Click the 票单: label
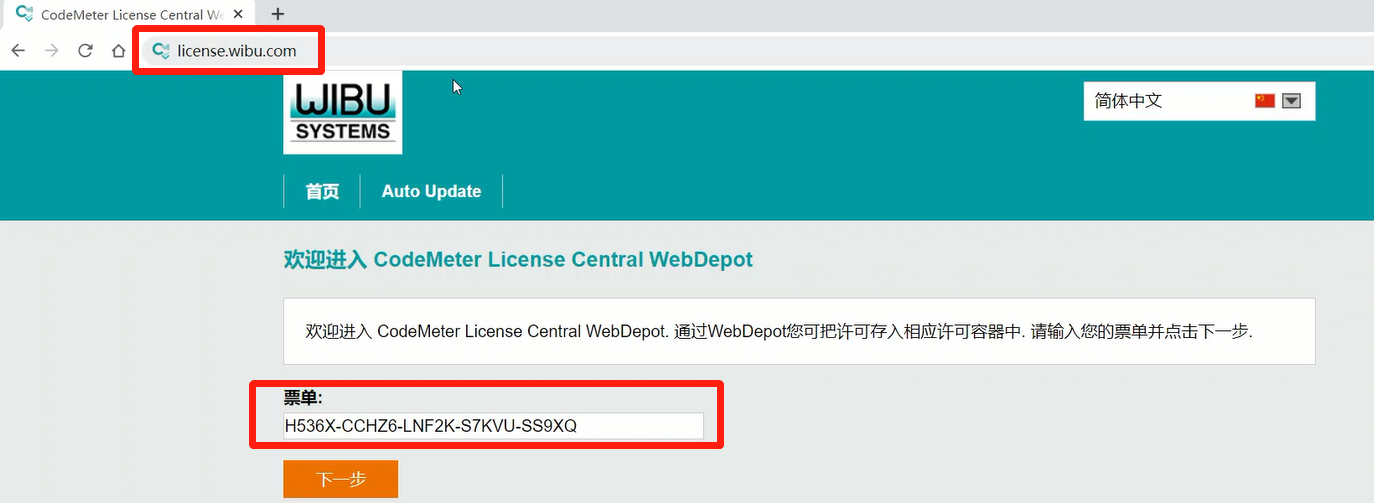The width and height of the screenshot is (1374, 503). [303, 399]
